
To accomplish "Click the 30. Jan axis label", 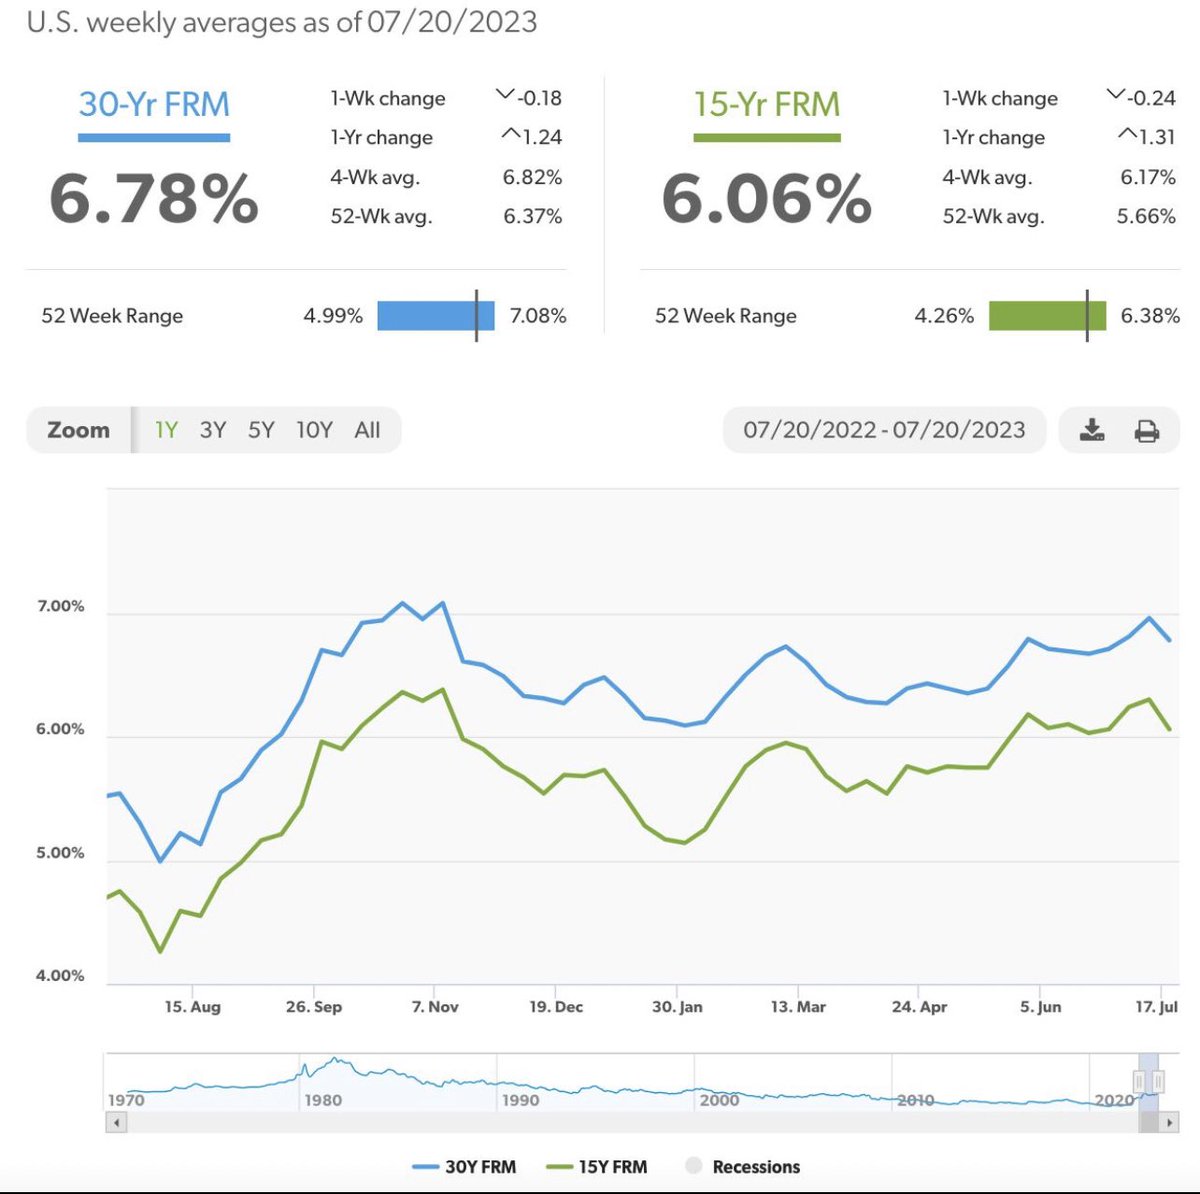I will pos(677,1006).
